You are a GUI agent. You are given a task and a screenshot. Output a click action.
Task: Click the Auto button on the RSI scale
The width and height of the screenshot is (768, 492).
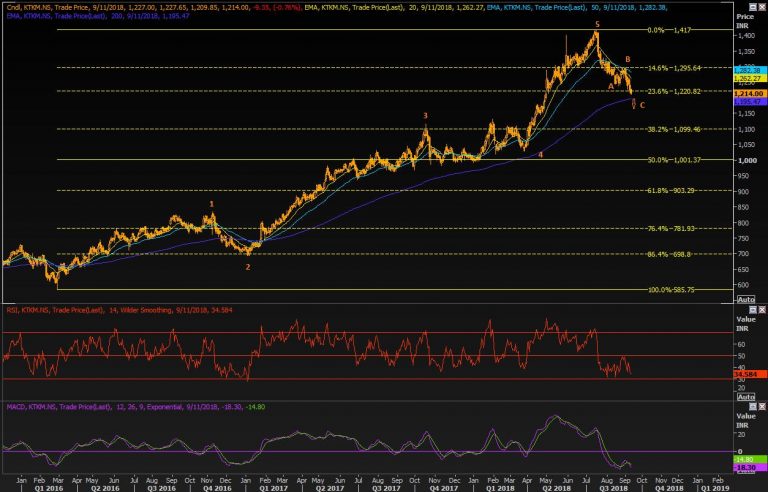tap(745, 395)
